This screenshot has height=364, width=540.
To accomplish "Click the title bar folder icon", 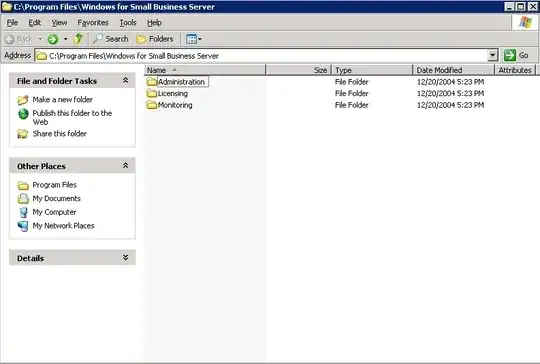I will point(7,7).
